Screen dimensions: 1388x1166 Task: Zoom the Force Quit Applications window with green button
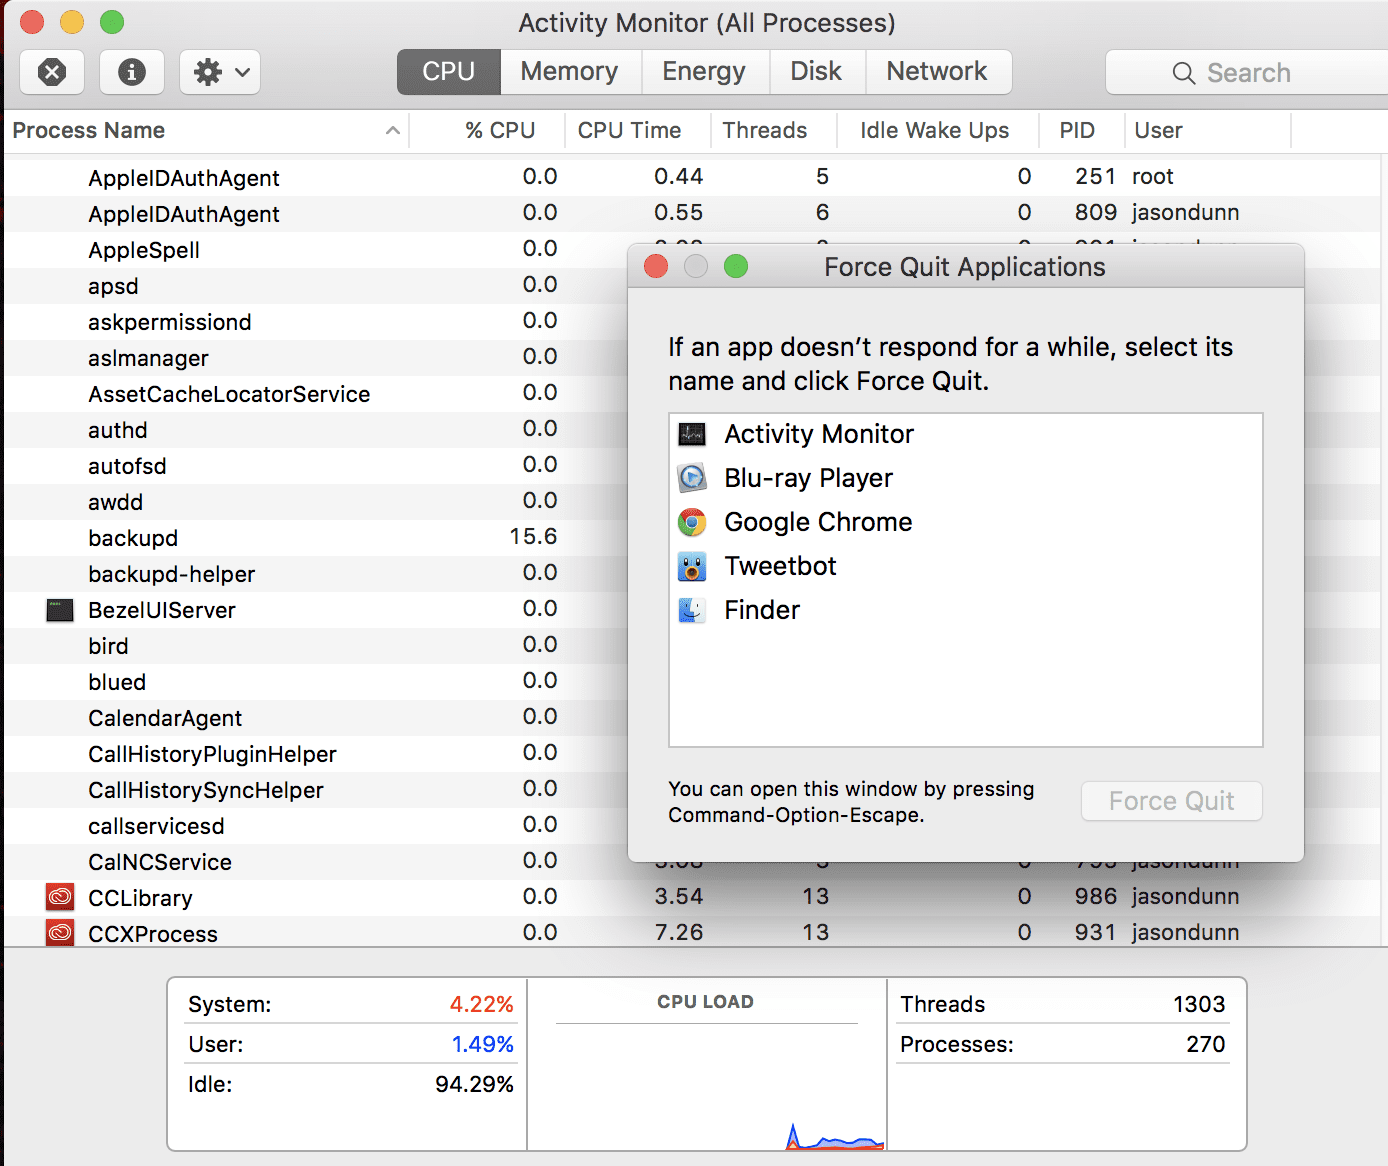(x=736, y=266)
